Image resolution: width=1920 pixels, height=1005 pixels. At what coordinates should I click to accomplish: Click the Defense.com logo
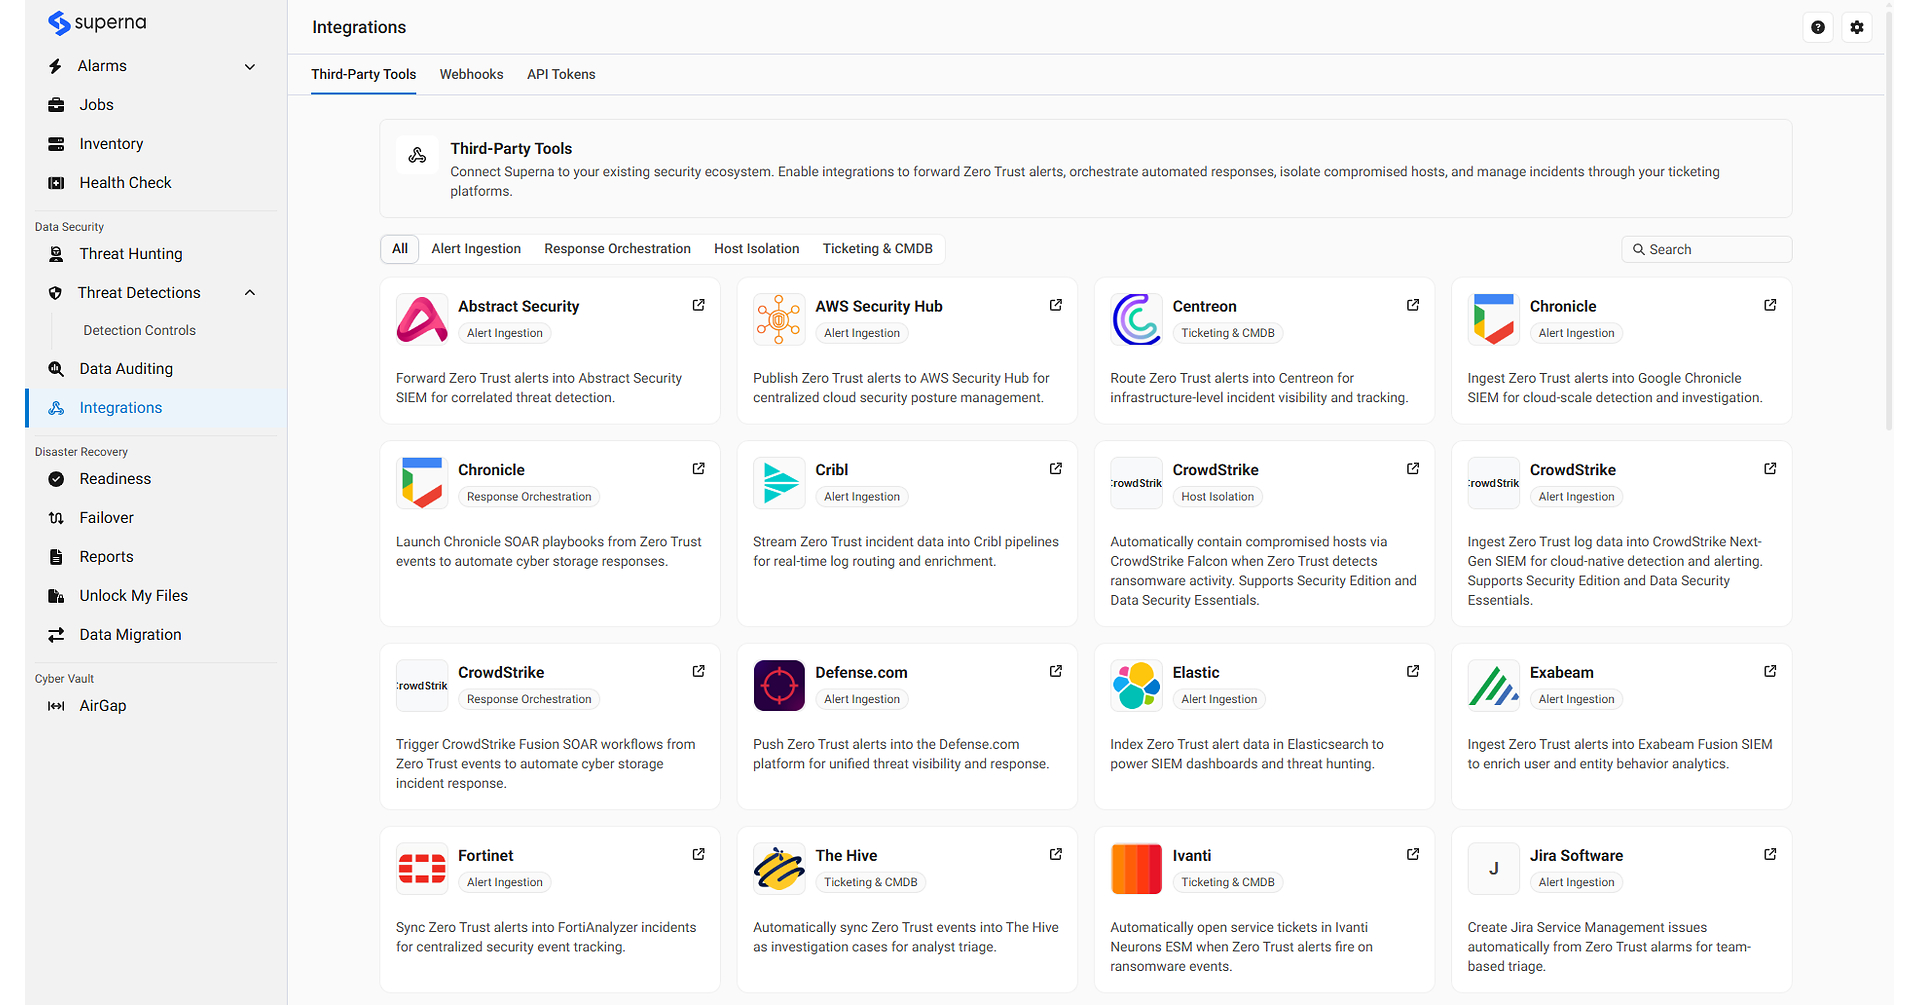click(x=779, y=686)
